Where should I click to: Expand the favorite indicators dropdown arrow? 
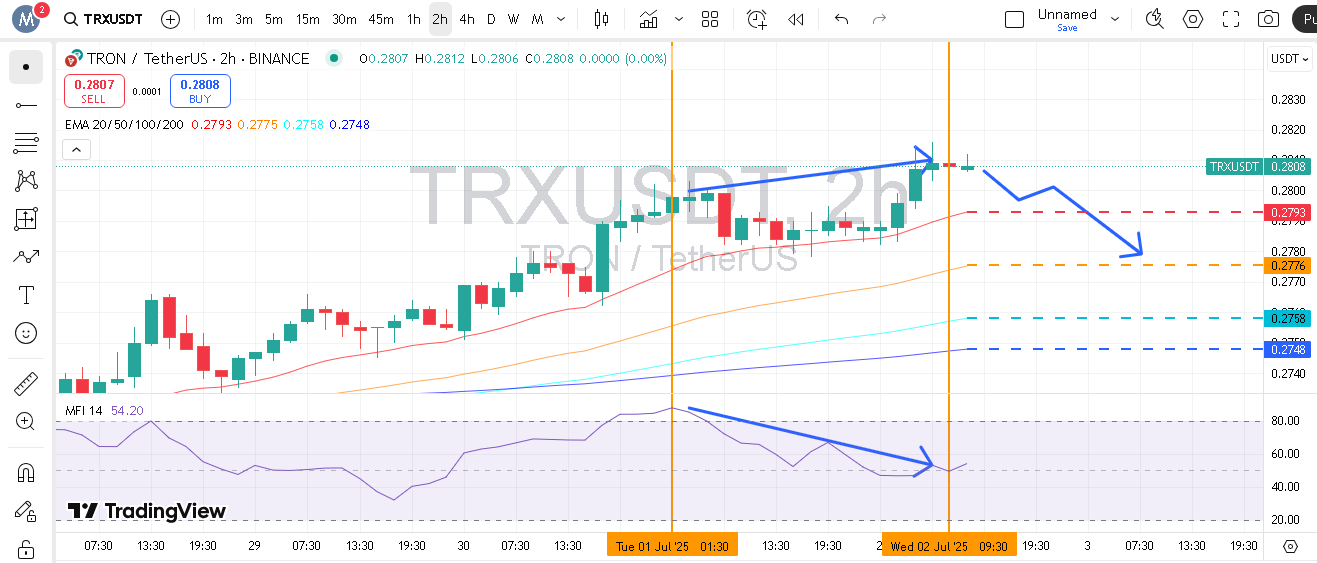[x=680, y=19]
